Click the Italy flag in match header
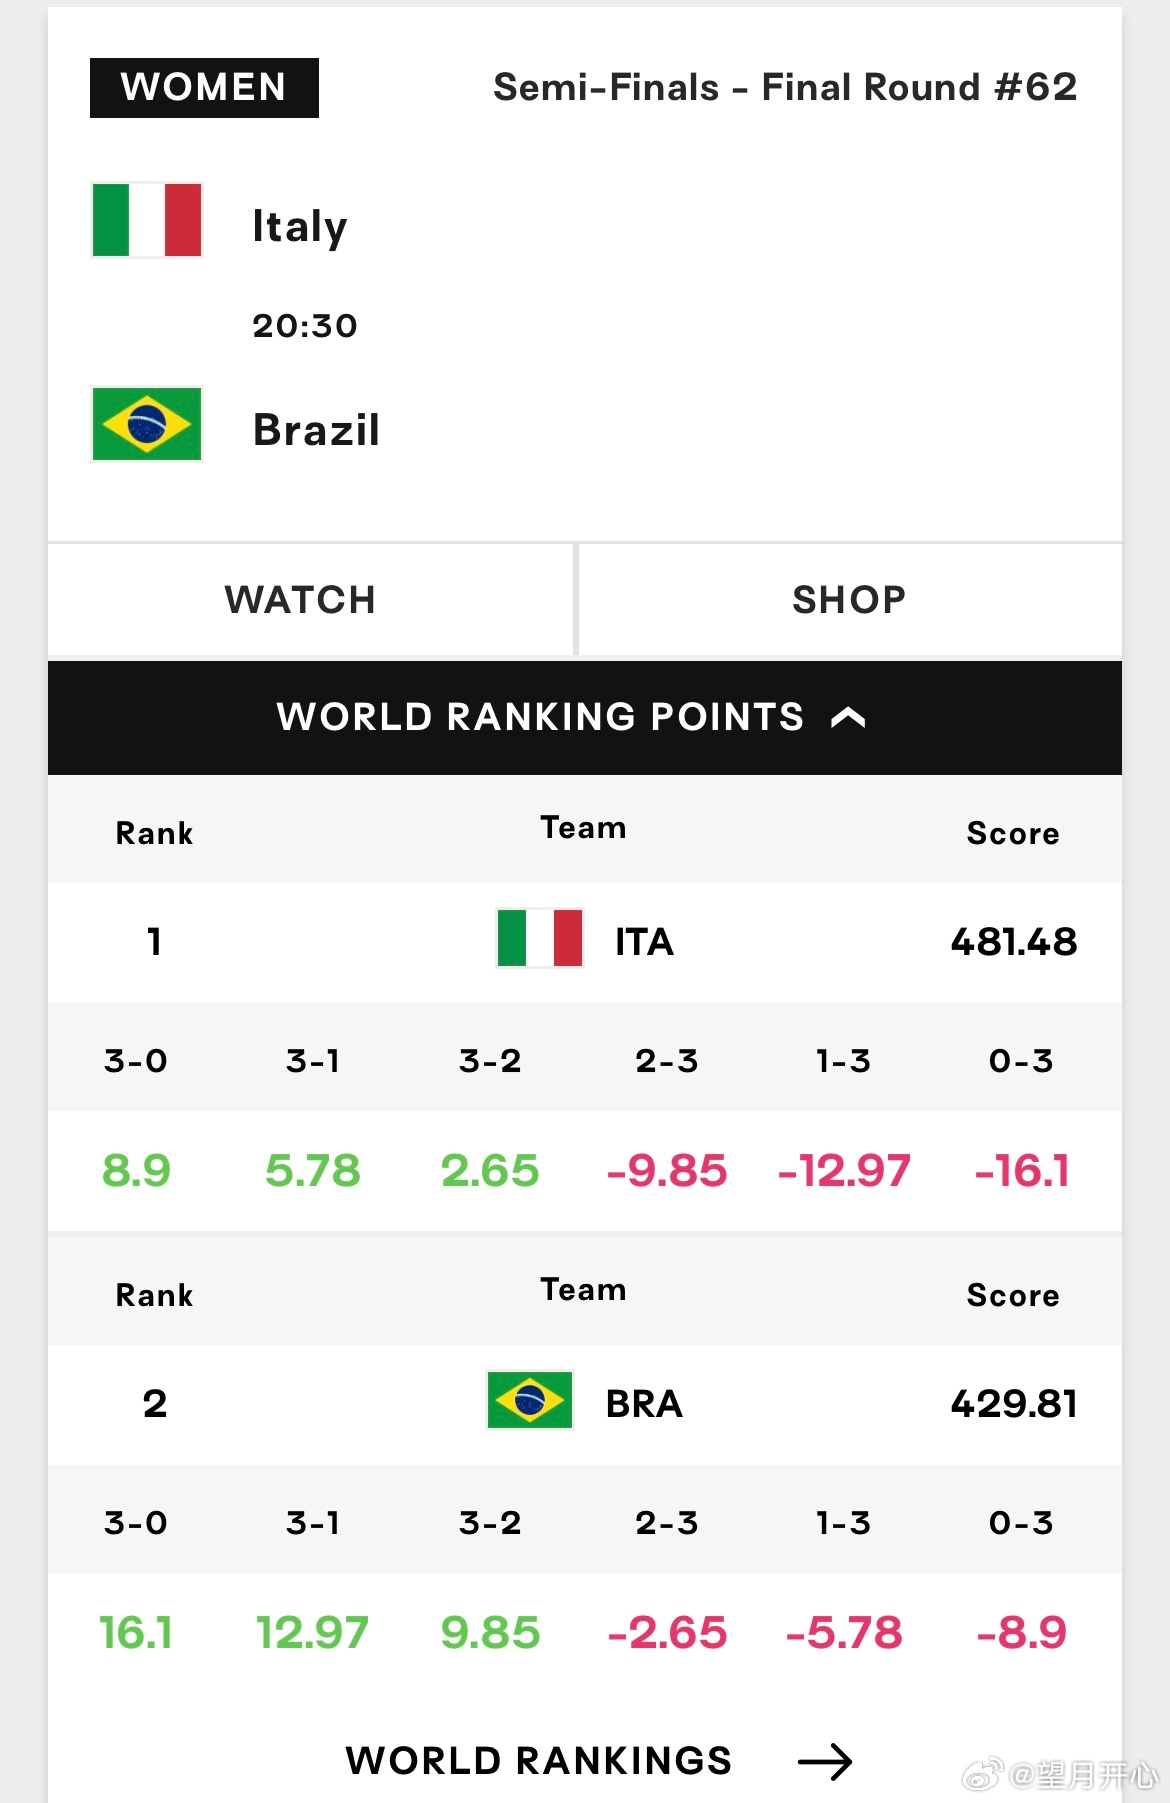The width and height of the screenshot is (1170, 1803). coord(147,220)
